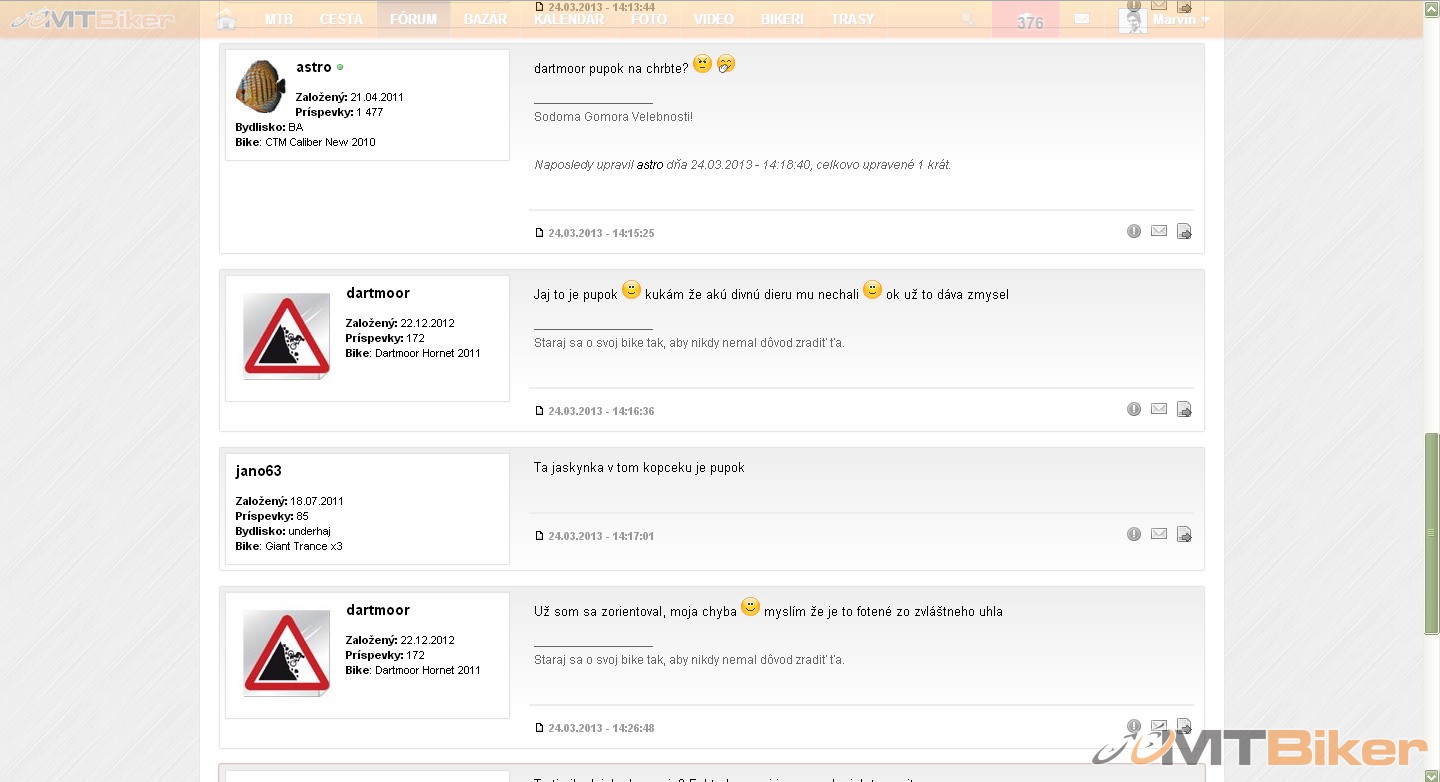
Task: Click the MTBiker logo in the header
Action: tap(90, 19)
